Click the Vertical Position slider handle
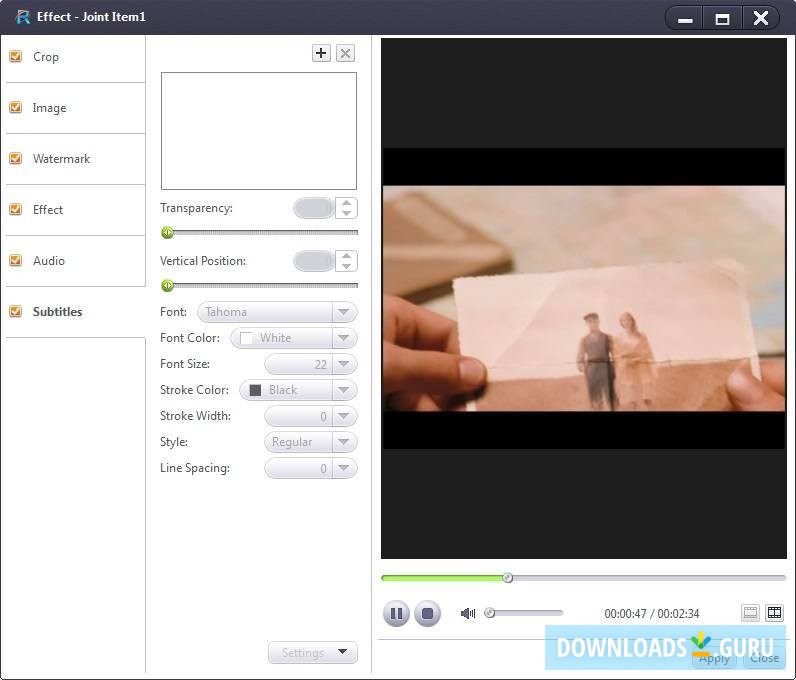Image resolution: width=796 pixels, height=680 pixels. [x=168, y=285]
